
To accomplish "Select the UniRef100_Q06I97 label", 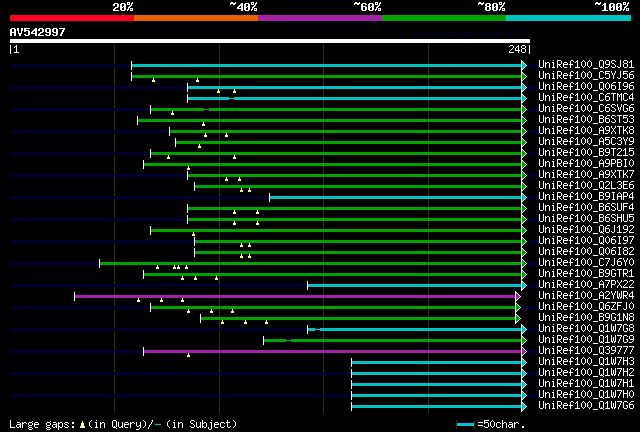I will click(x=586, y=241).
